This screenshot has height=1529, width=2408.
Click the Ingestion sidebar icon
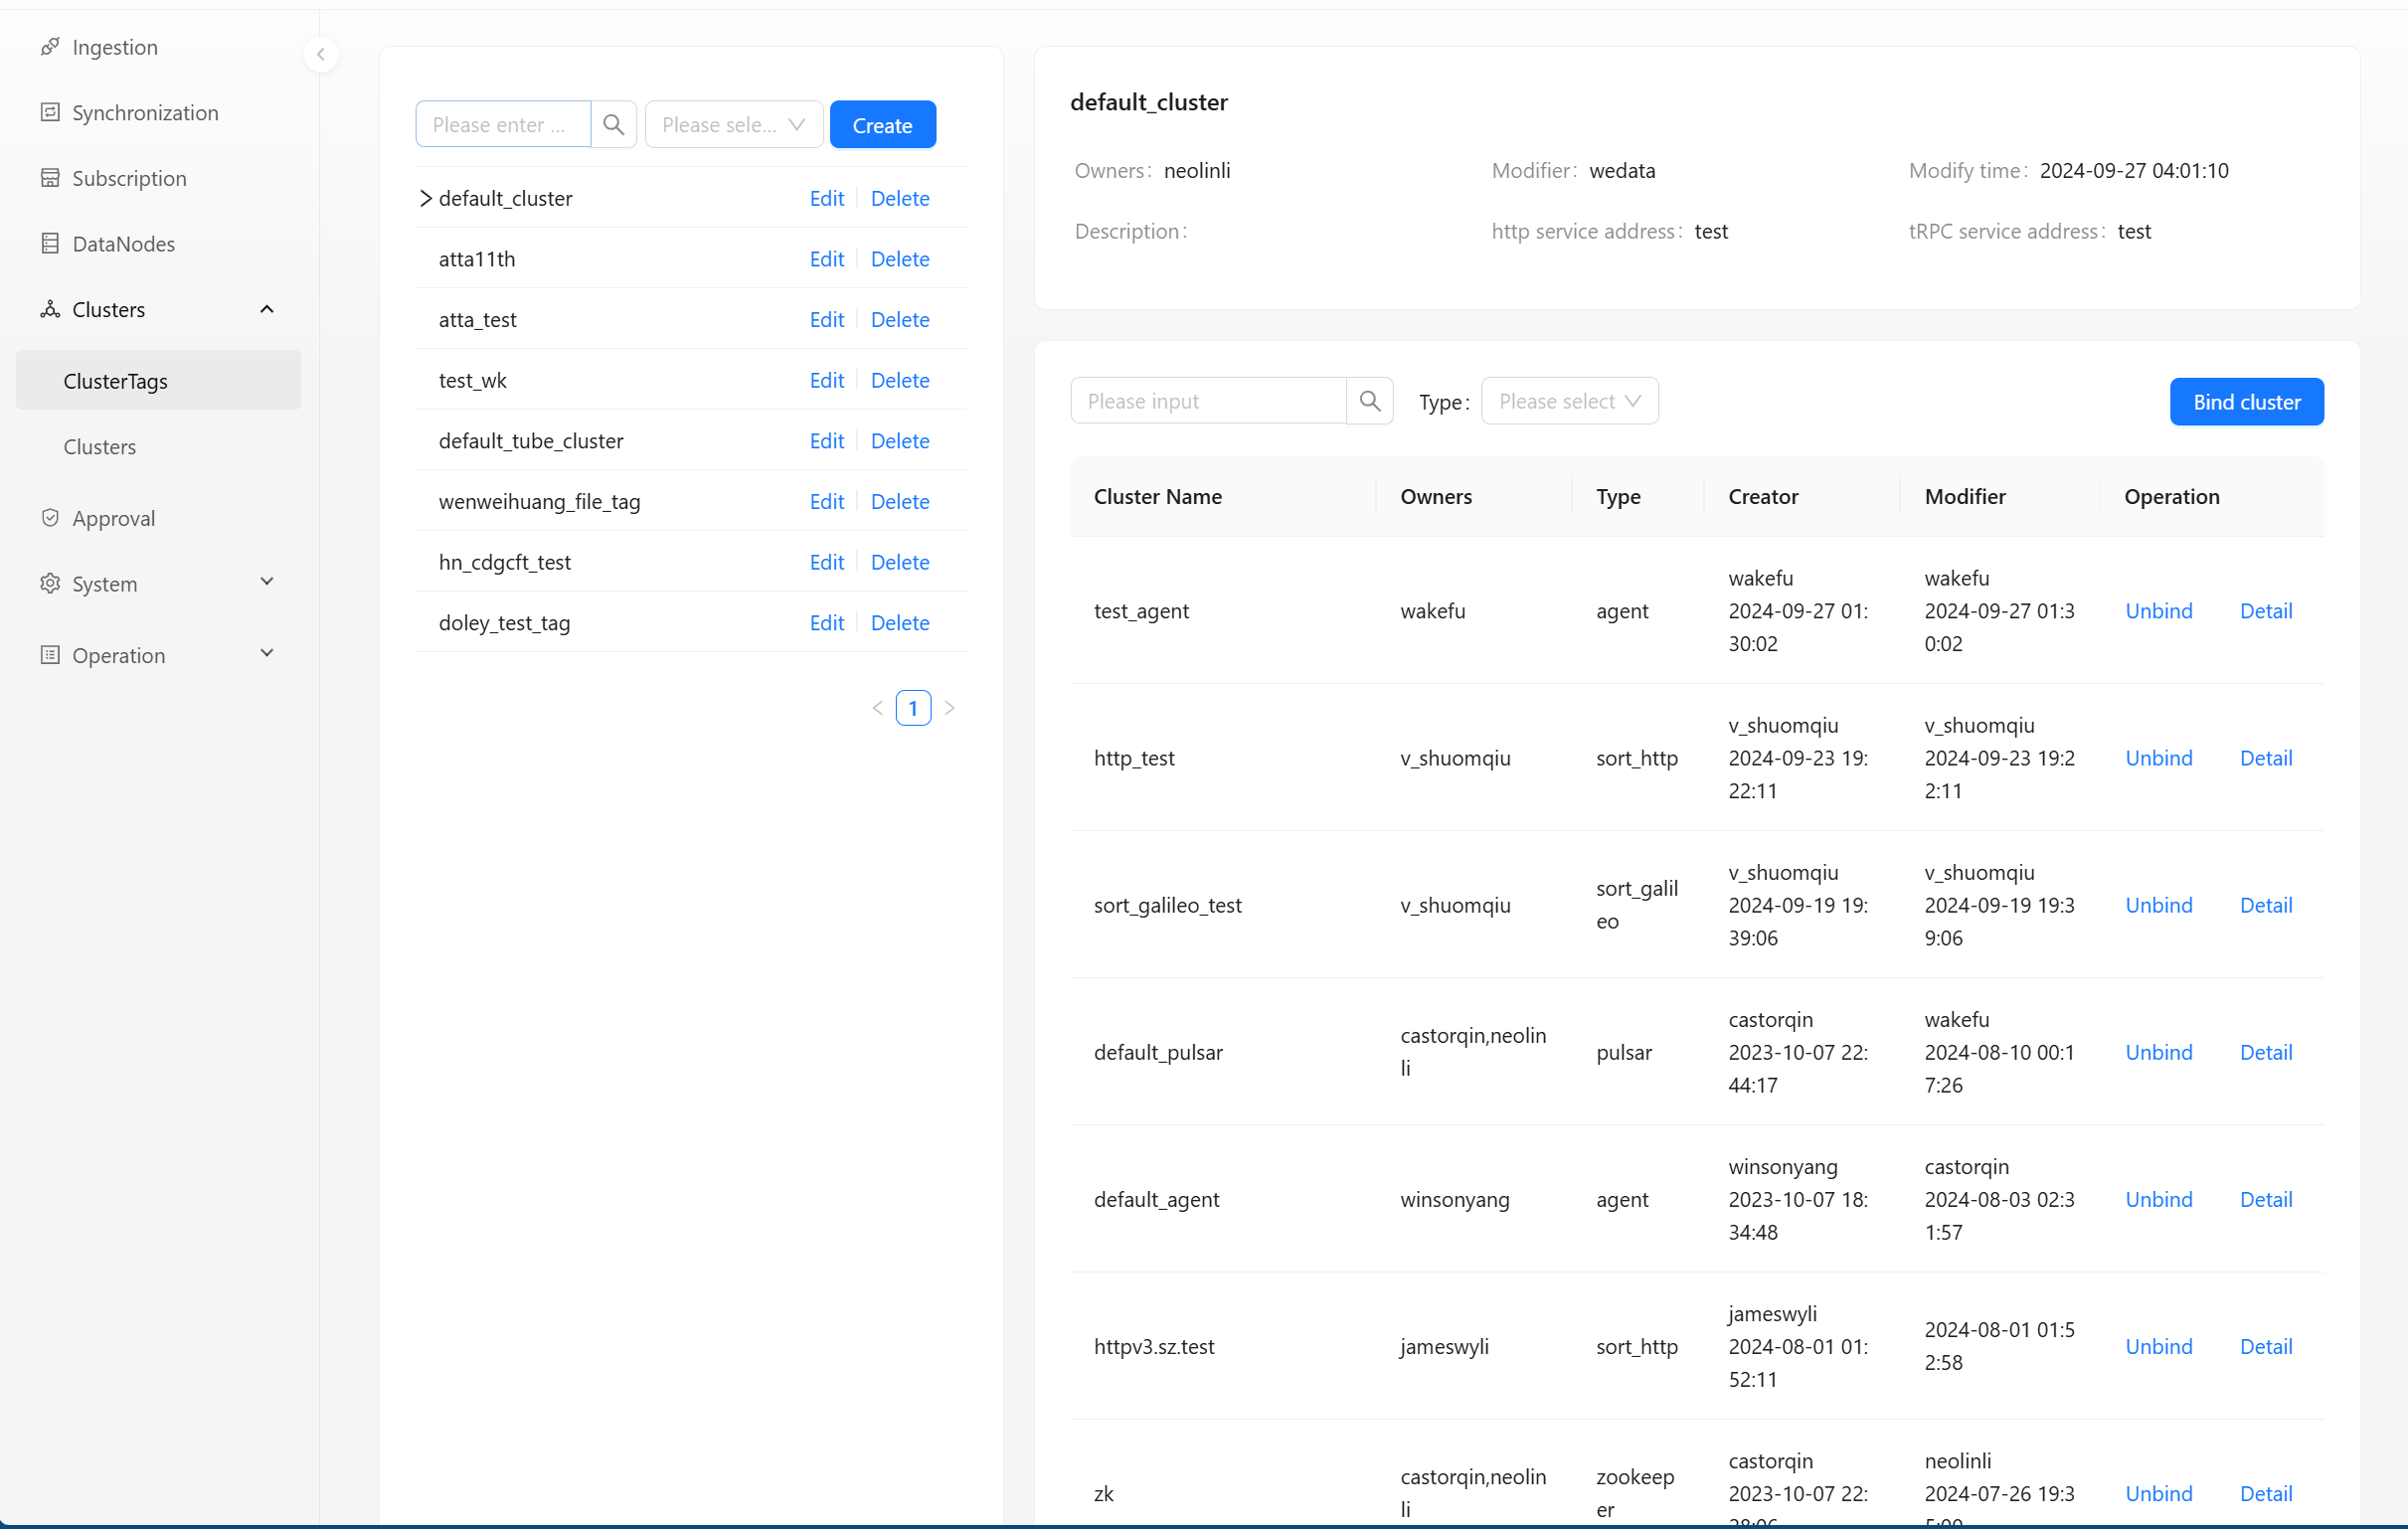point(50,47)
